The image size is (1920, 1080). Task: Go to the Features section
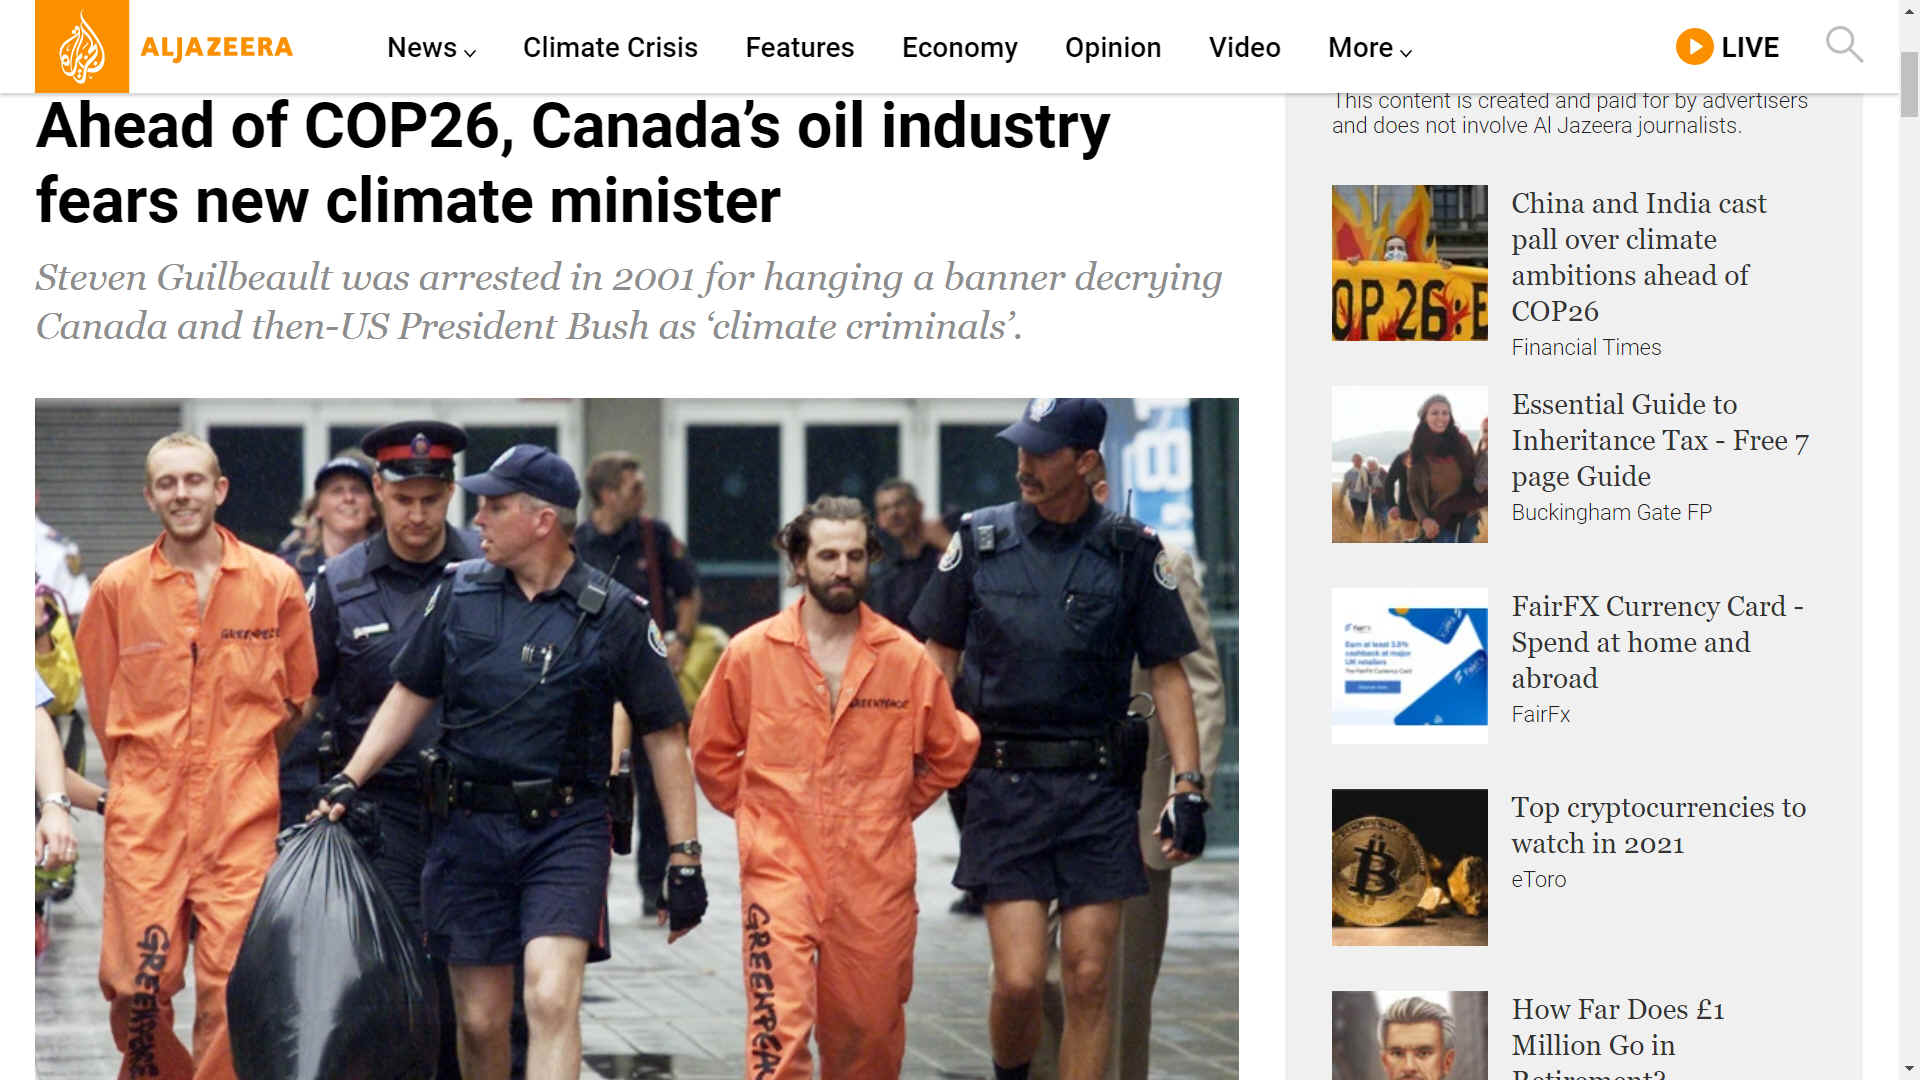point(799,48)
